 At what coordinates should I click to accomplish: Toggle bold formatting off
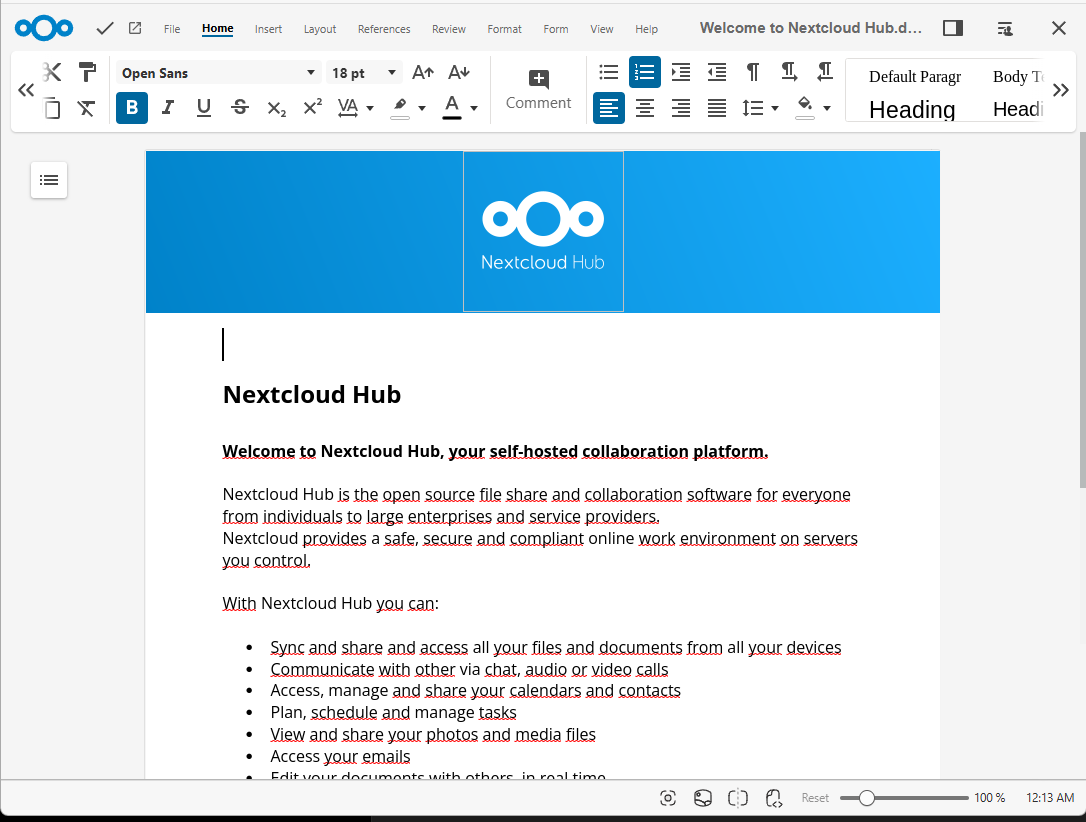pyautogui.click(x=132, y=108)
